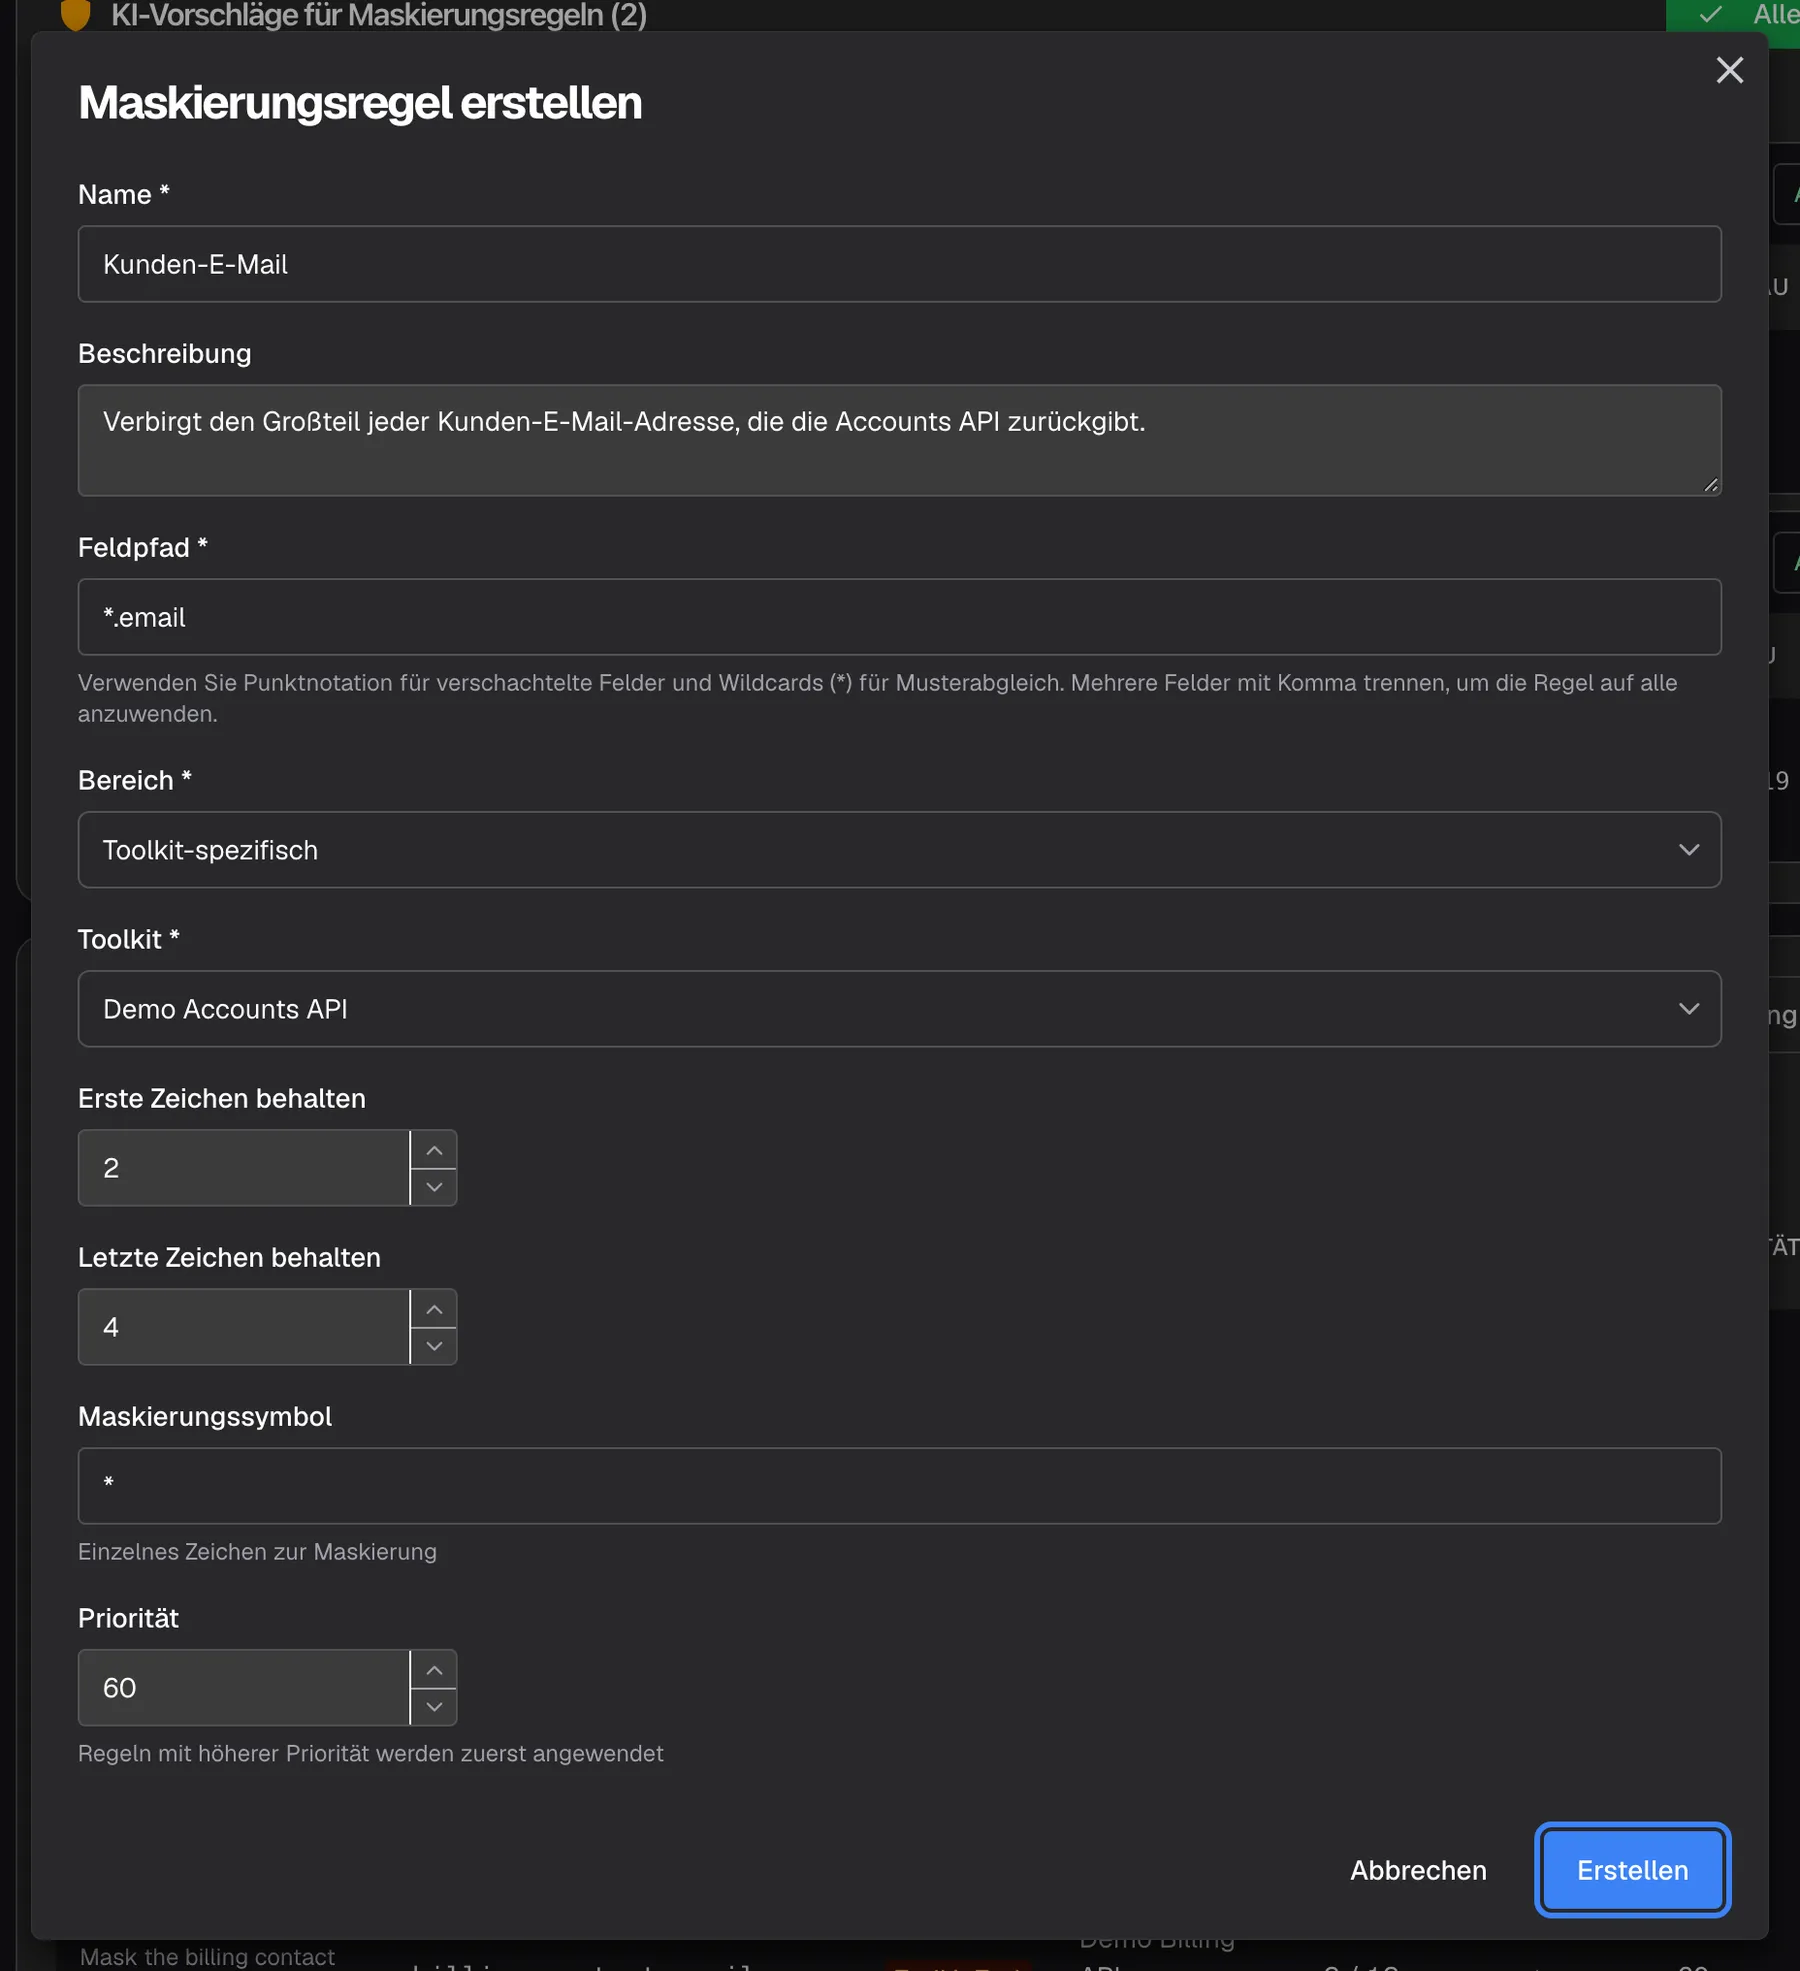Decrease the Priorität value

click(x=434, y=1707)
